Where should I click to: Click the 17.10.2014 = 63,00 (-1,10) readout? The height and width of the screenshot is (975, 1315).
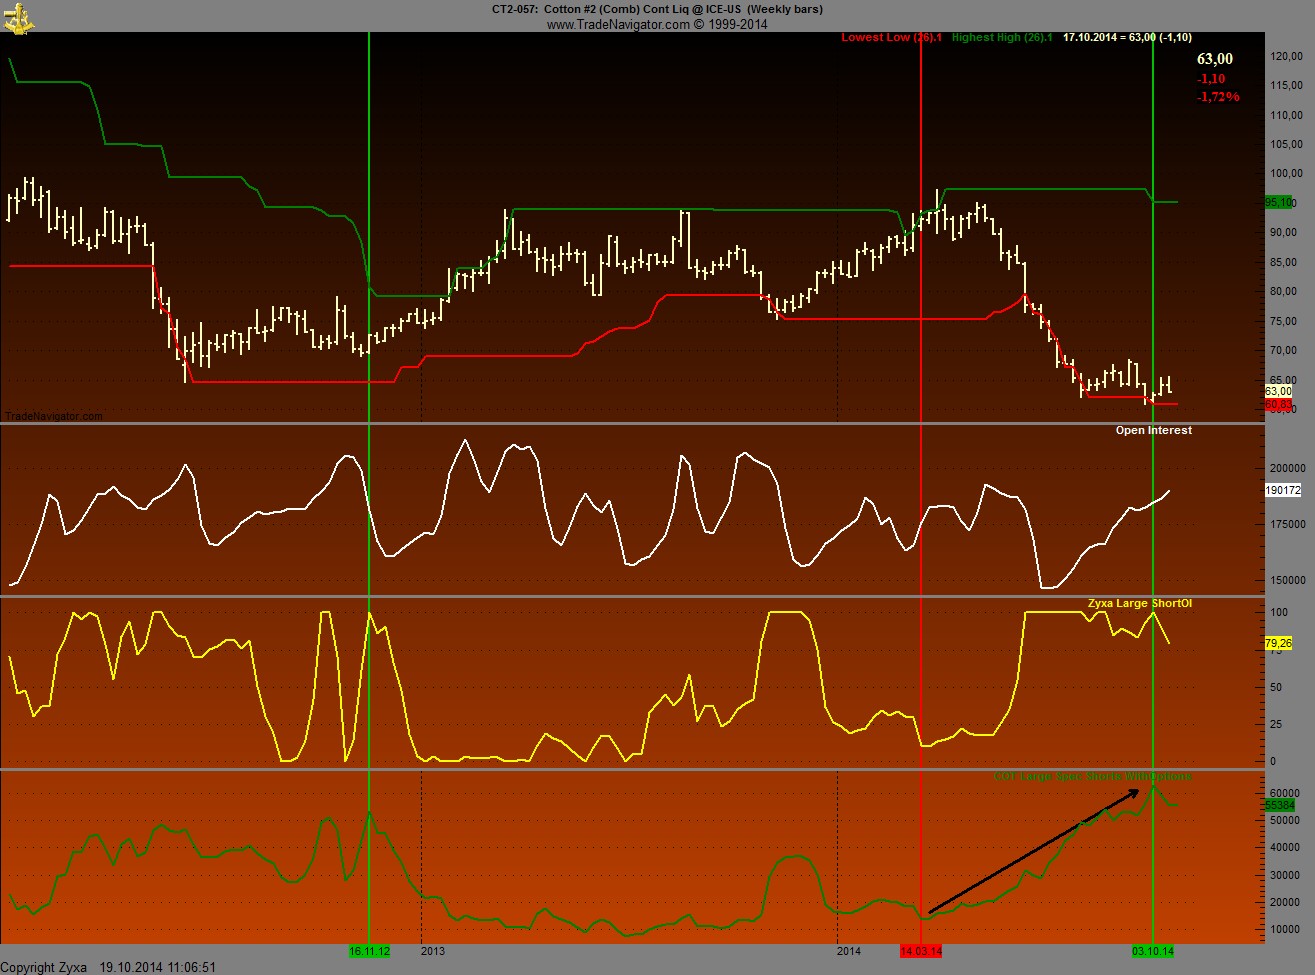1127,38
